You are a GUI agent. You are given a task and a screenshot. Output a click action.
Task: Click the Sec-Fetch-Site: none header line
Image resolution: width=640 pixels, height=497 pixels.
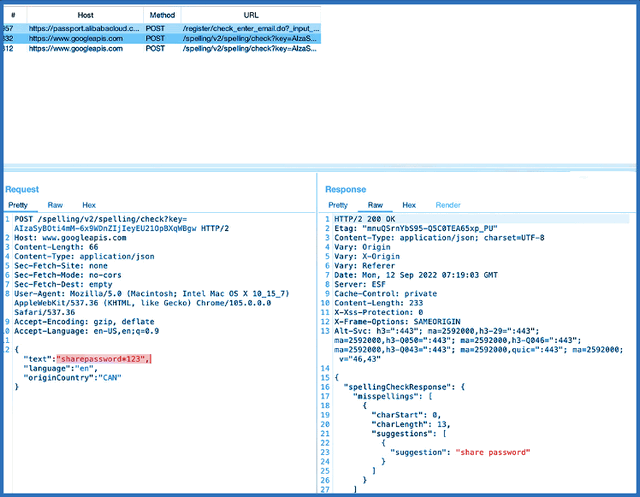[61, 266]
